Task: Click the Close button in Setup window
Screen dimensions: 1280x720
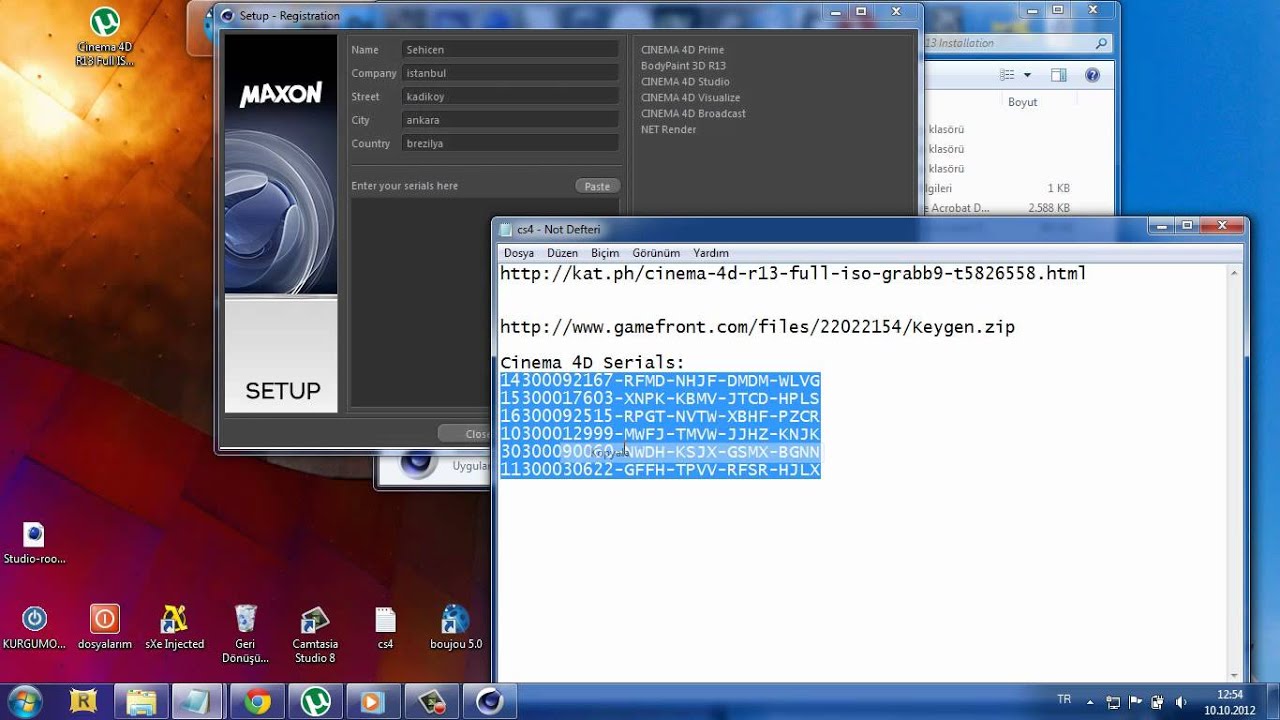Action: point(478,434)
